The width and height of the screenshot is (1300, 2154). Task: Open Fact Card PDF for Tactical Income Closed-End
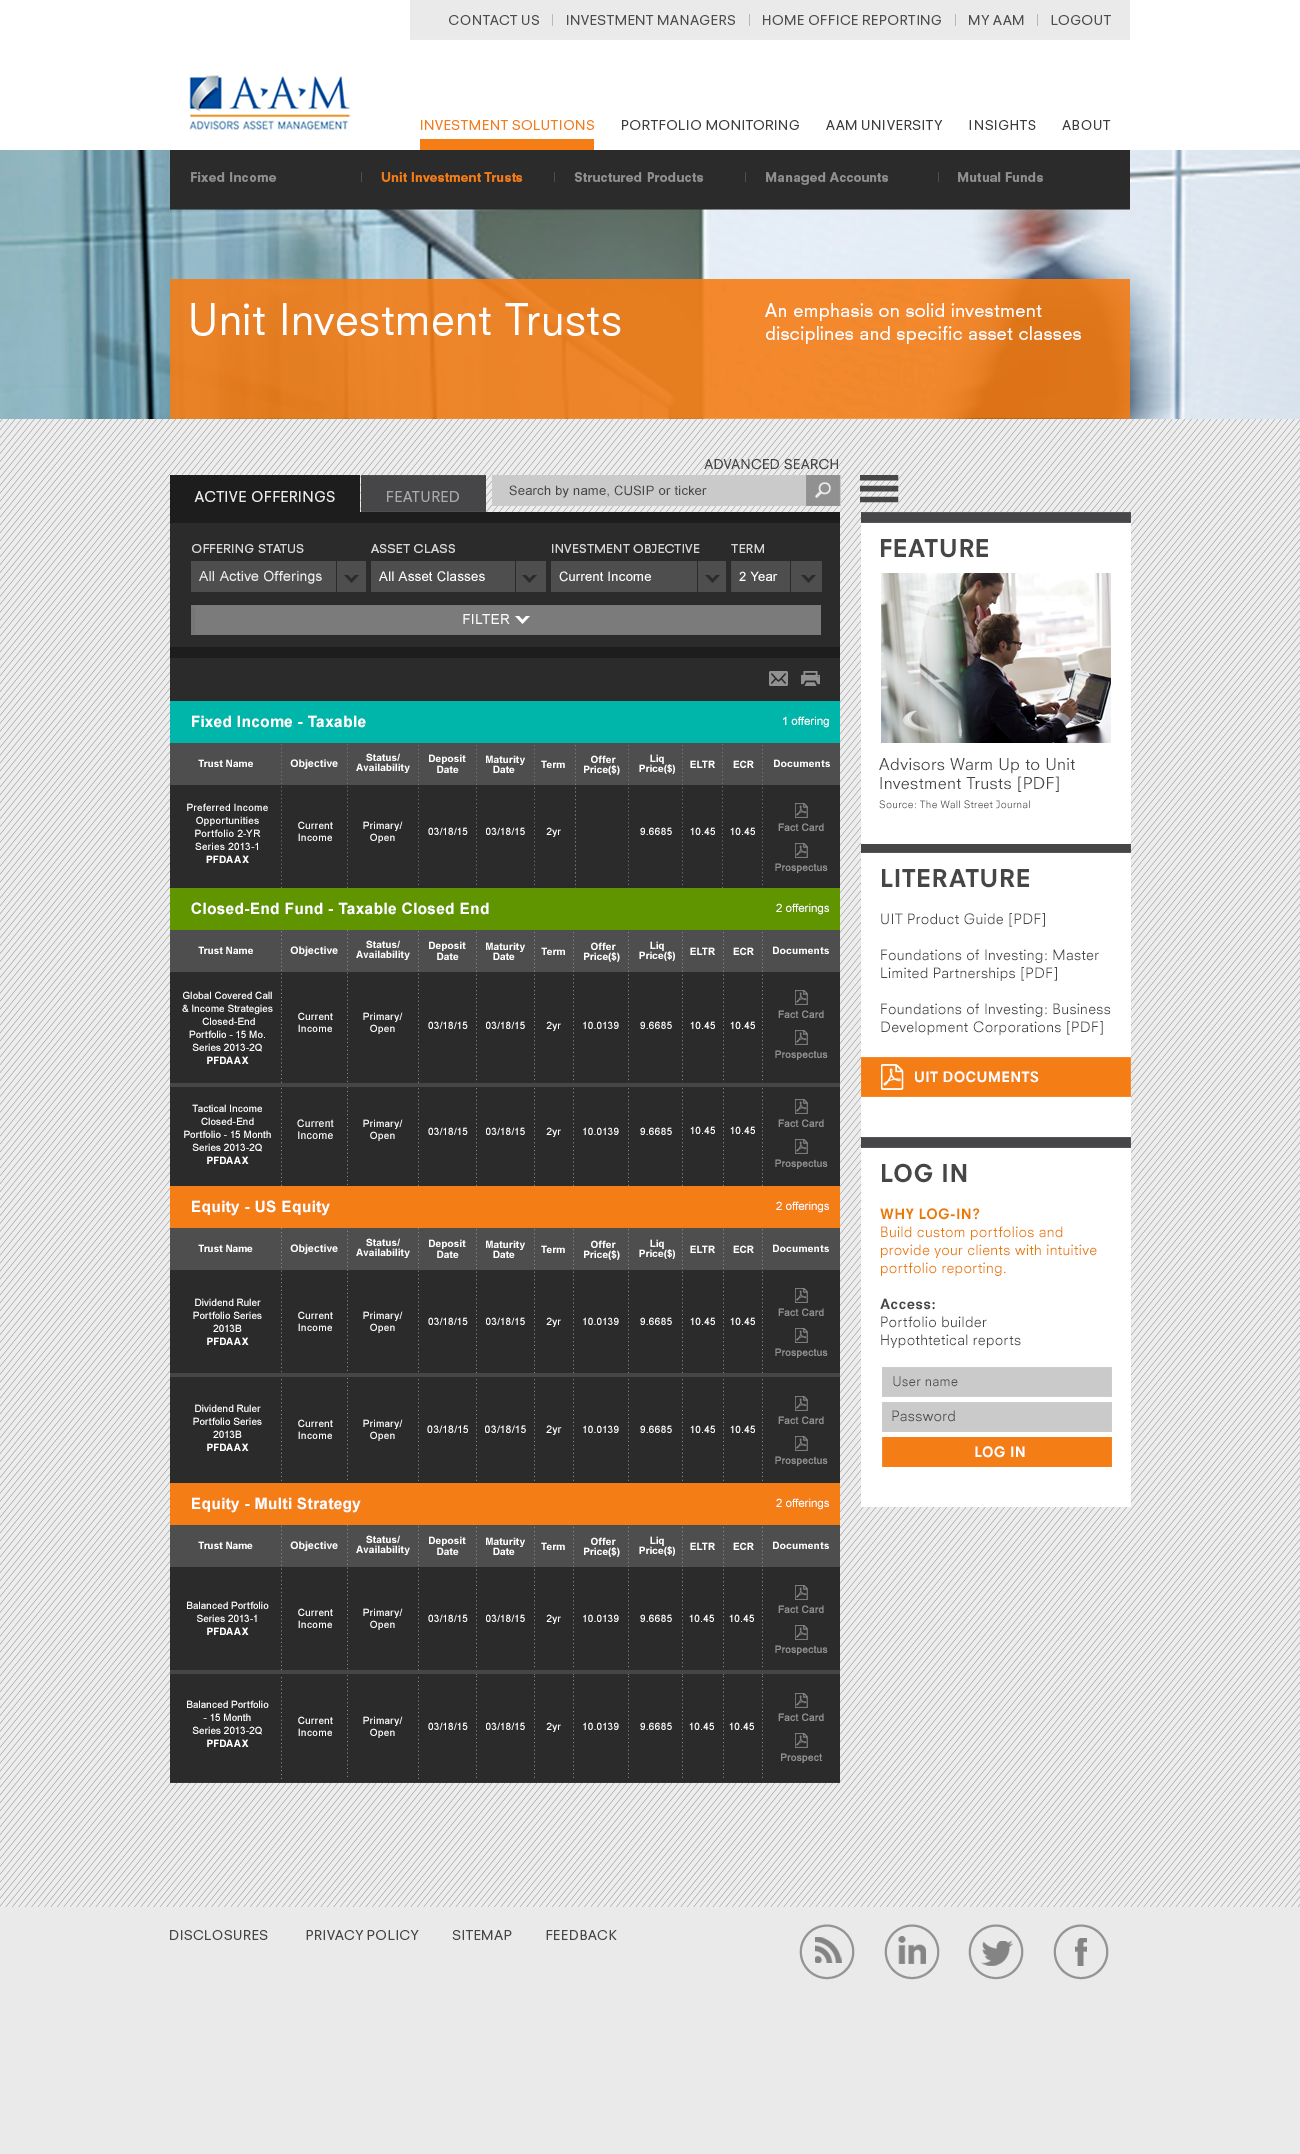(801, 1113)
